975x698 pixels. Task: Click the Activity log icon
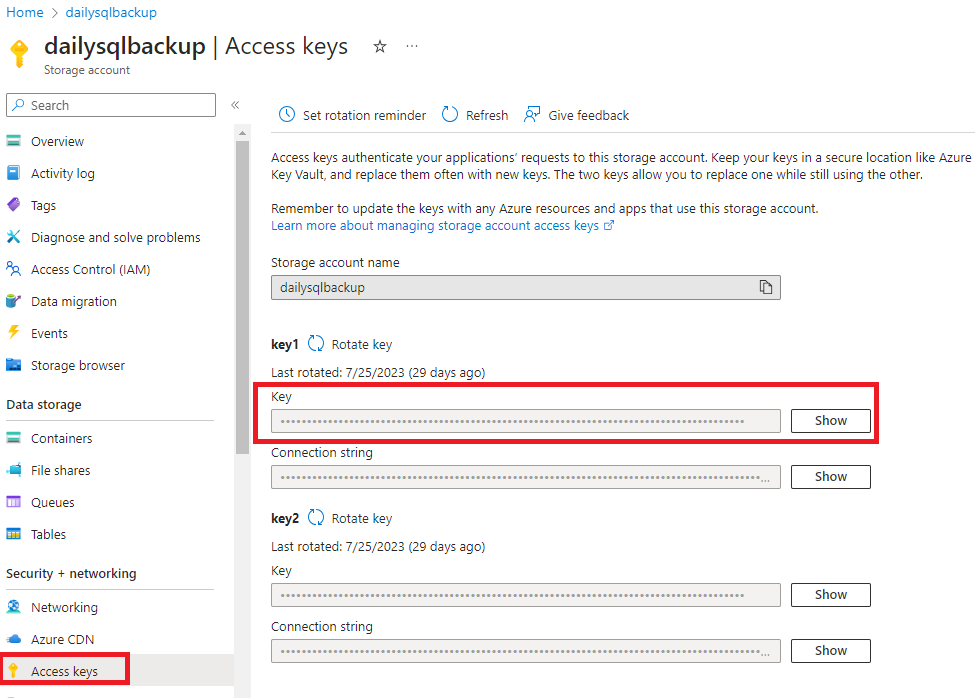click(14, 173)
